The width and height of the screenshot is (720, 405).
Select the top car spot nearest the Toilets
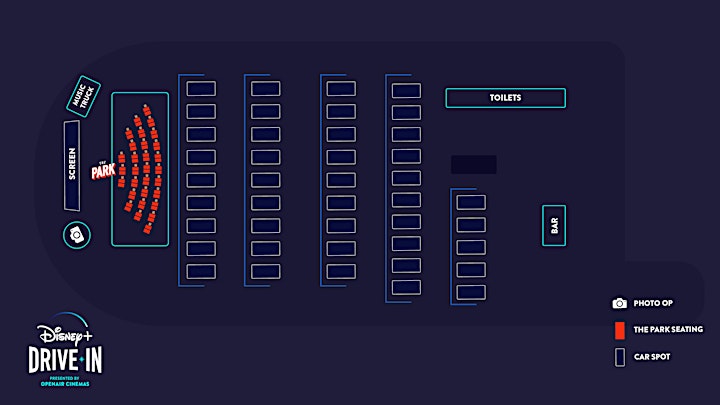coord(406,90)
